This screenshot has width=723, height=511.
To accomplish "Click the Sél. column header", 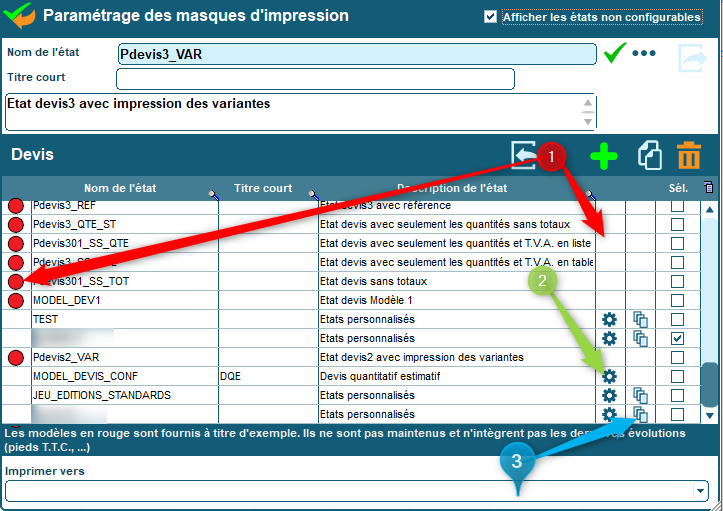I will tap(678, 188).
